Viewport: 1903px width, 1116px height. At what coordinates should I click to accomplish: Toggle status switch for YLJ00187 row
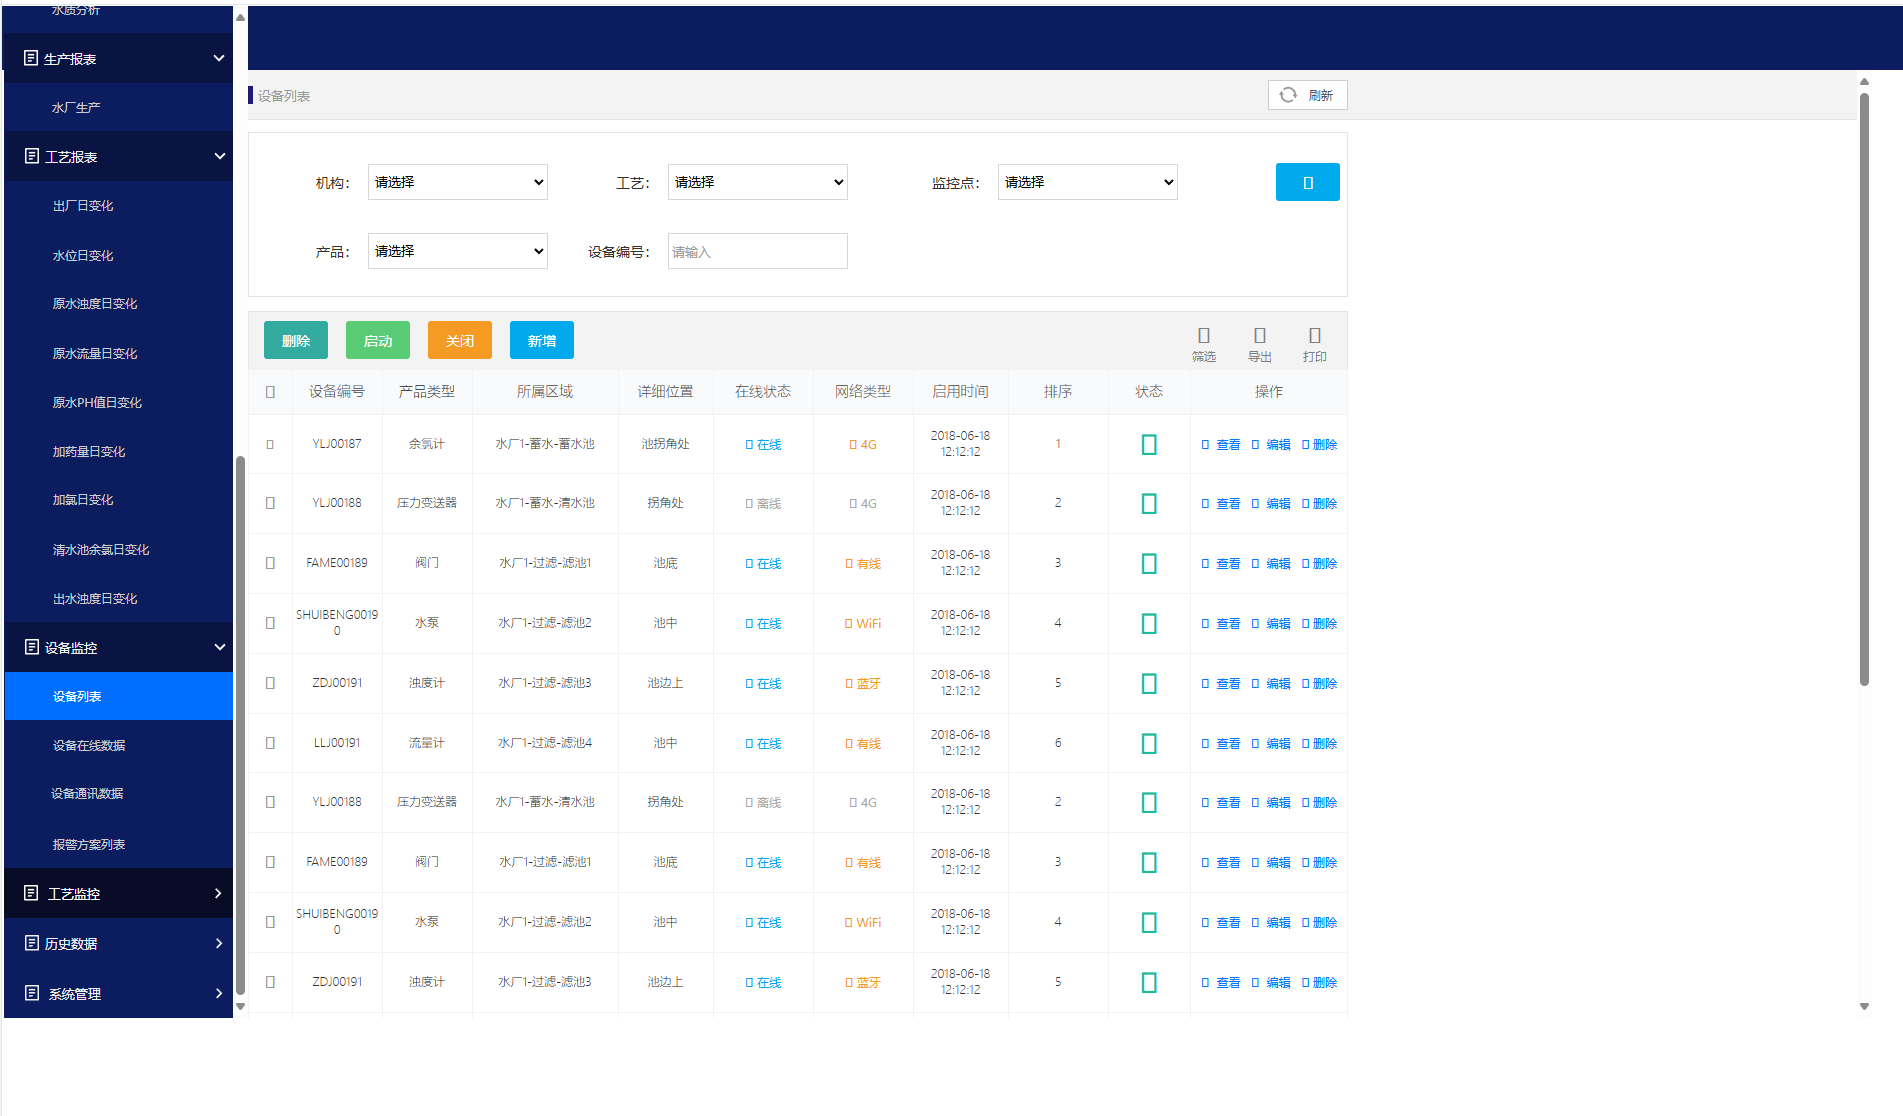(x=1149, y=445)
